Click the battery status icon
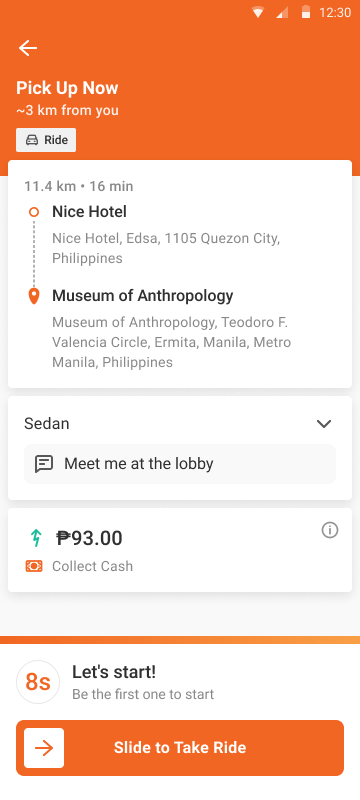 pyautogui.click(x=306, y=12)
